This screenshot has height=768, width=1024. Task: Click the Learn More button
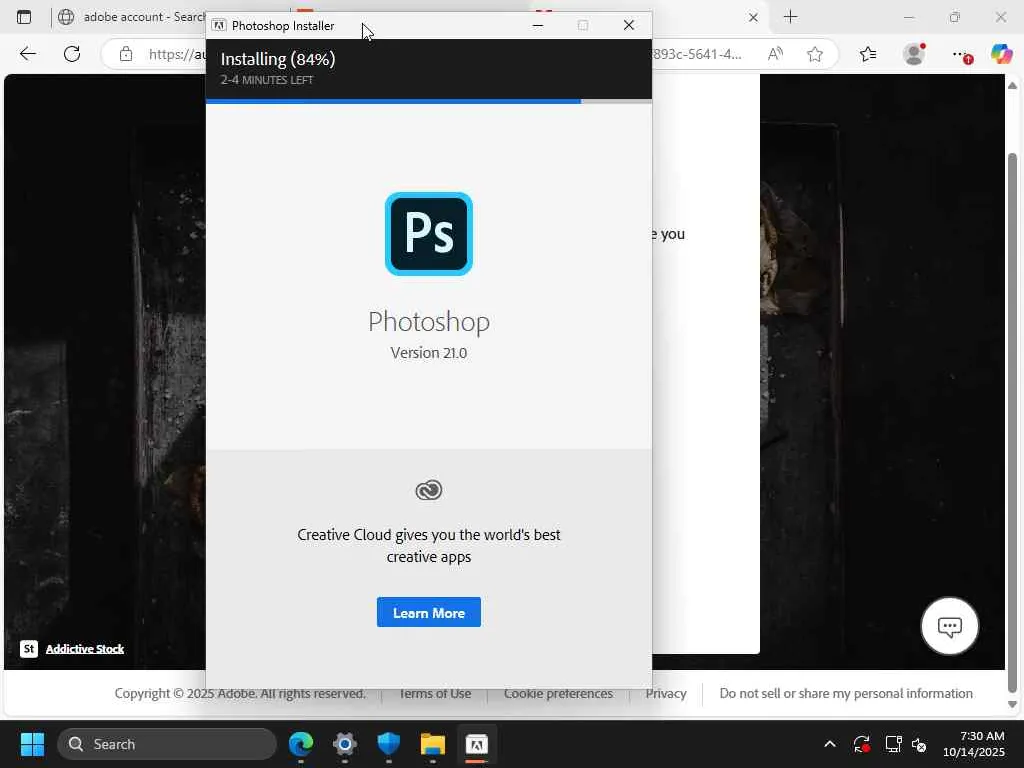pos(428,613)
